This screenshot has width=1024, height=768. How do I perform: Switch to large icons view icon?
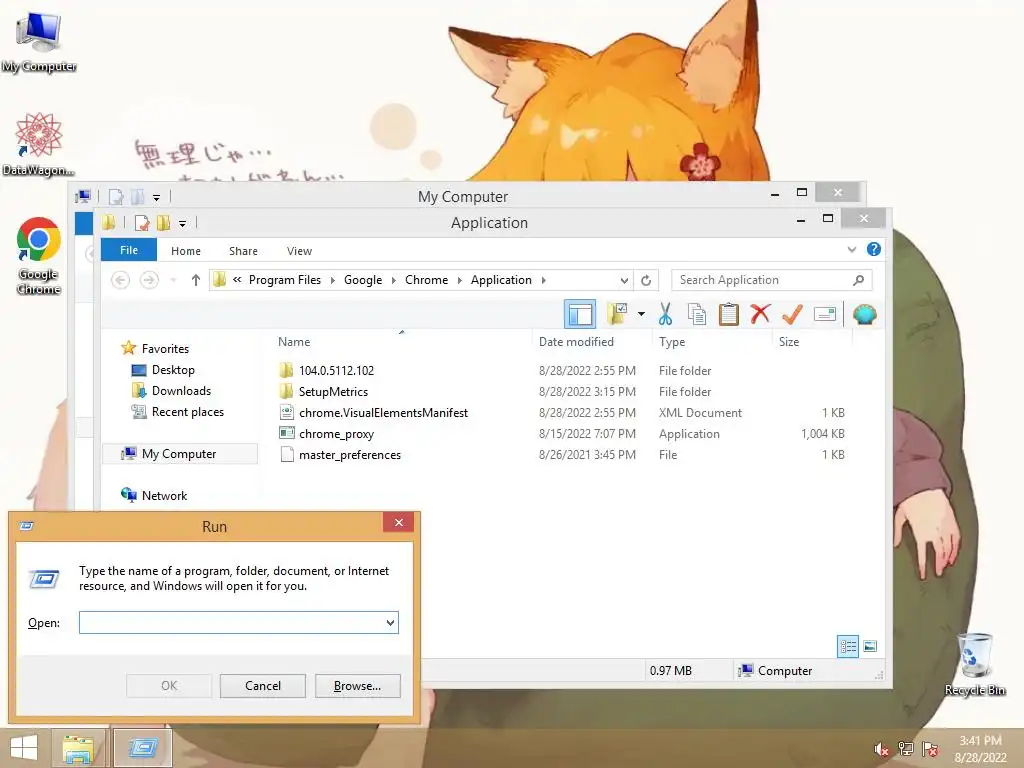click(x=870, y=647)
